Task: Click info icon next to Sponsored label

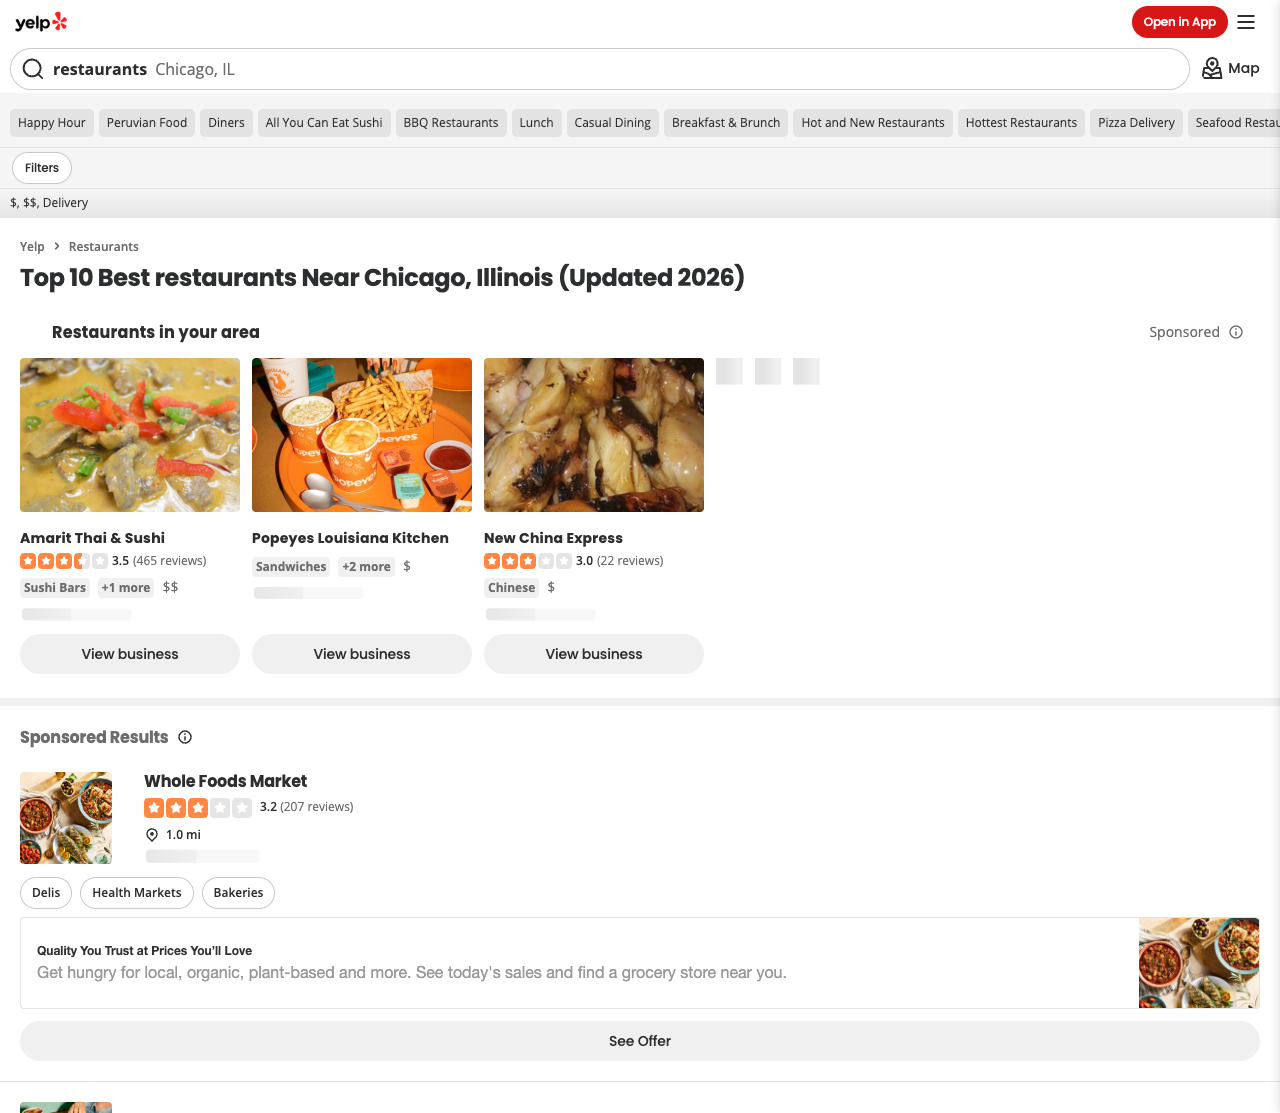Action: coord(1236,332)
